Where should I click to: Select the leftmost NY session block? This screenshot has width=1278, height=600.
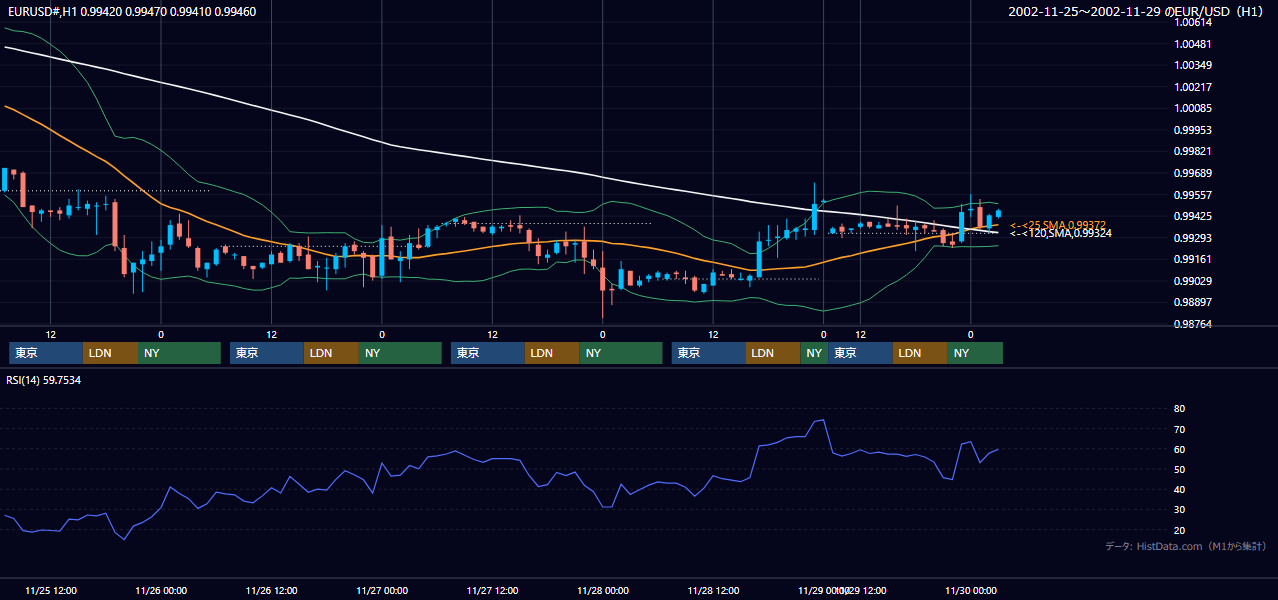tap(179, 353)
